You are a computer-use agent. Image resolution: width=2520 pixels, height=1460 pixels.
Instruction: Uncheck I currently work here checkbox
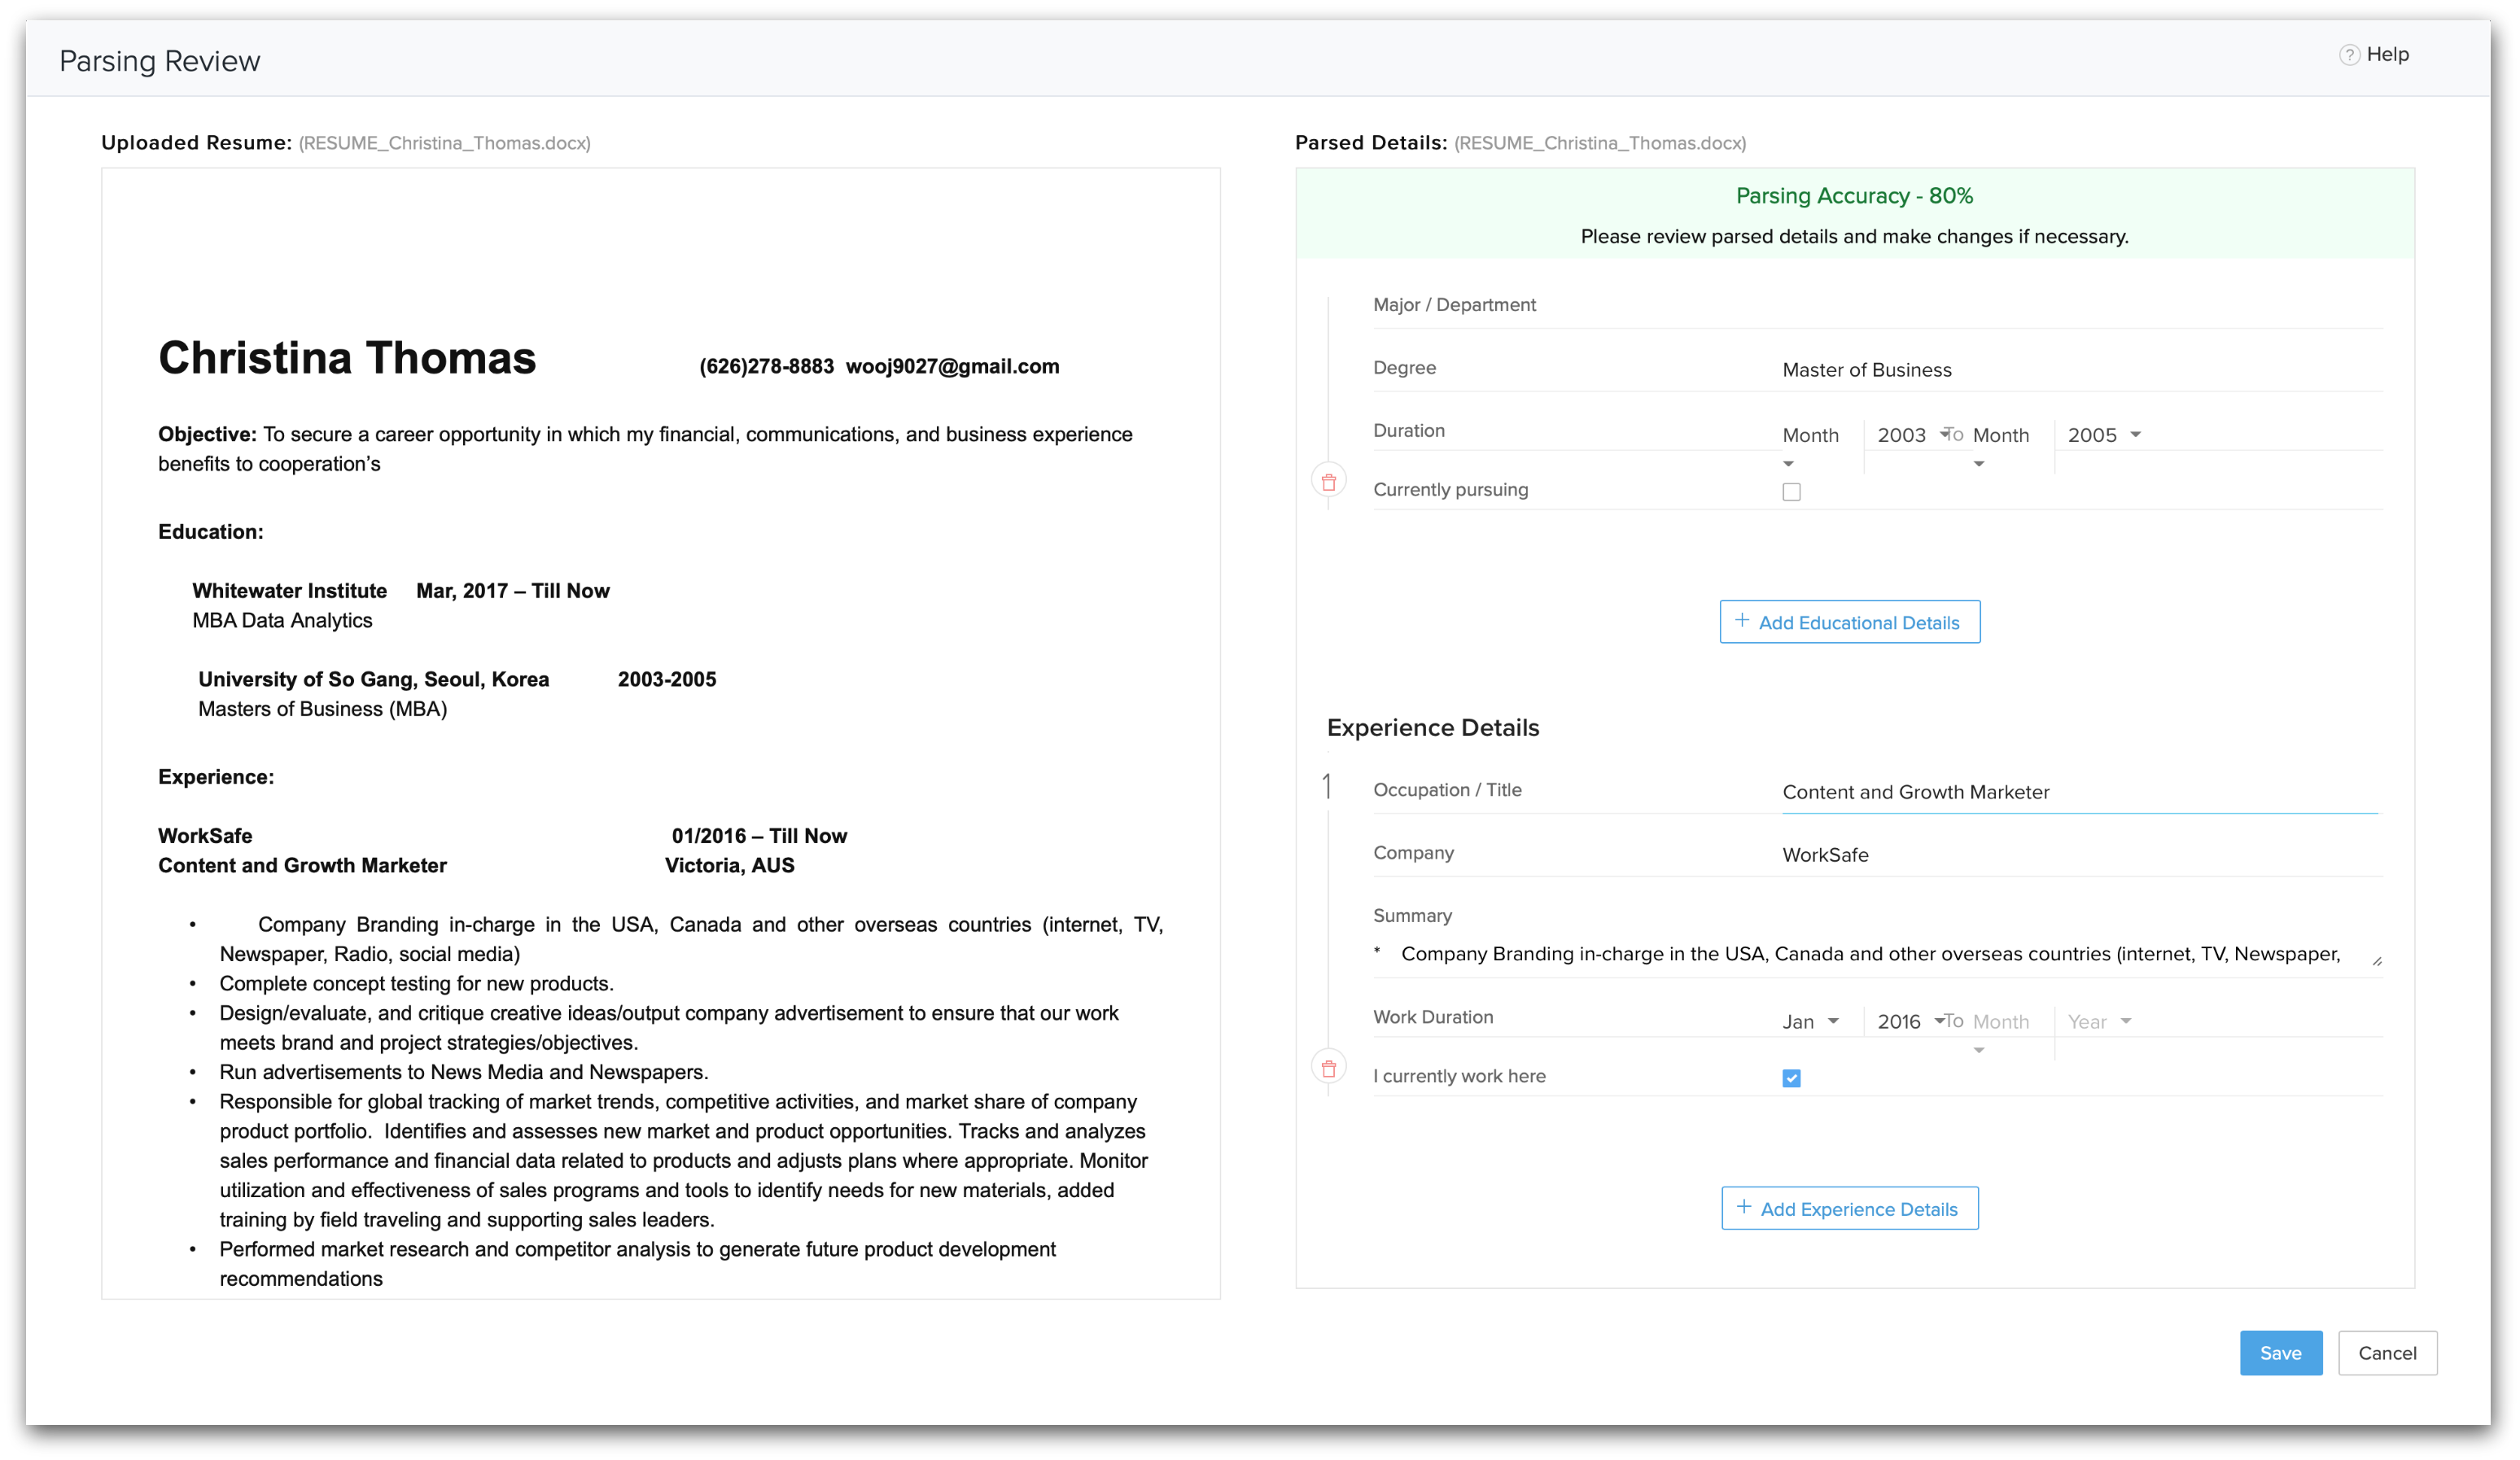coord(1791,1078)
